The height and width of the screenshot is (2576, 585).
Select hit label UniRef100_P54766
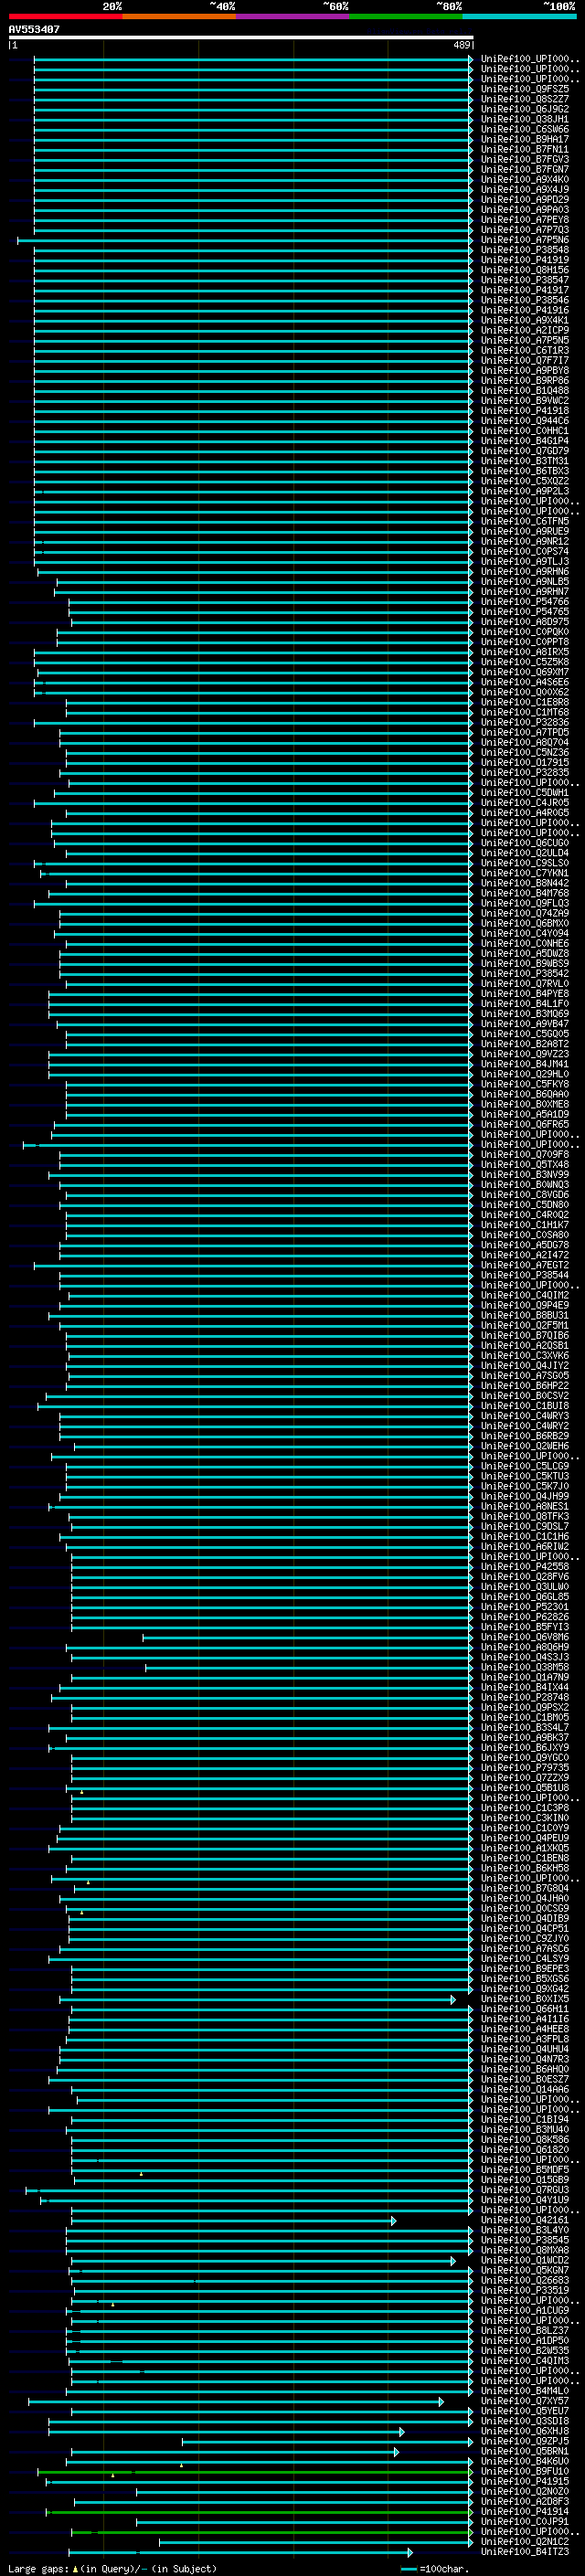[525, 601]
